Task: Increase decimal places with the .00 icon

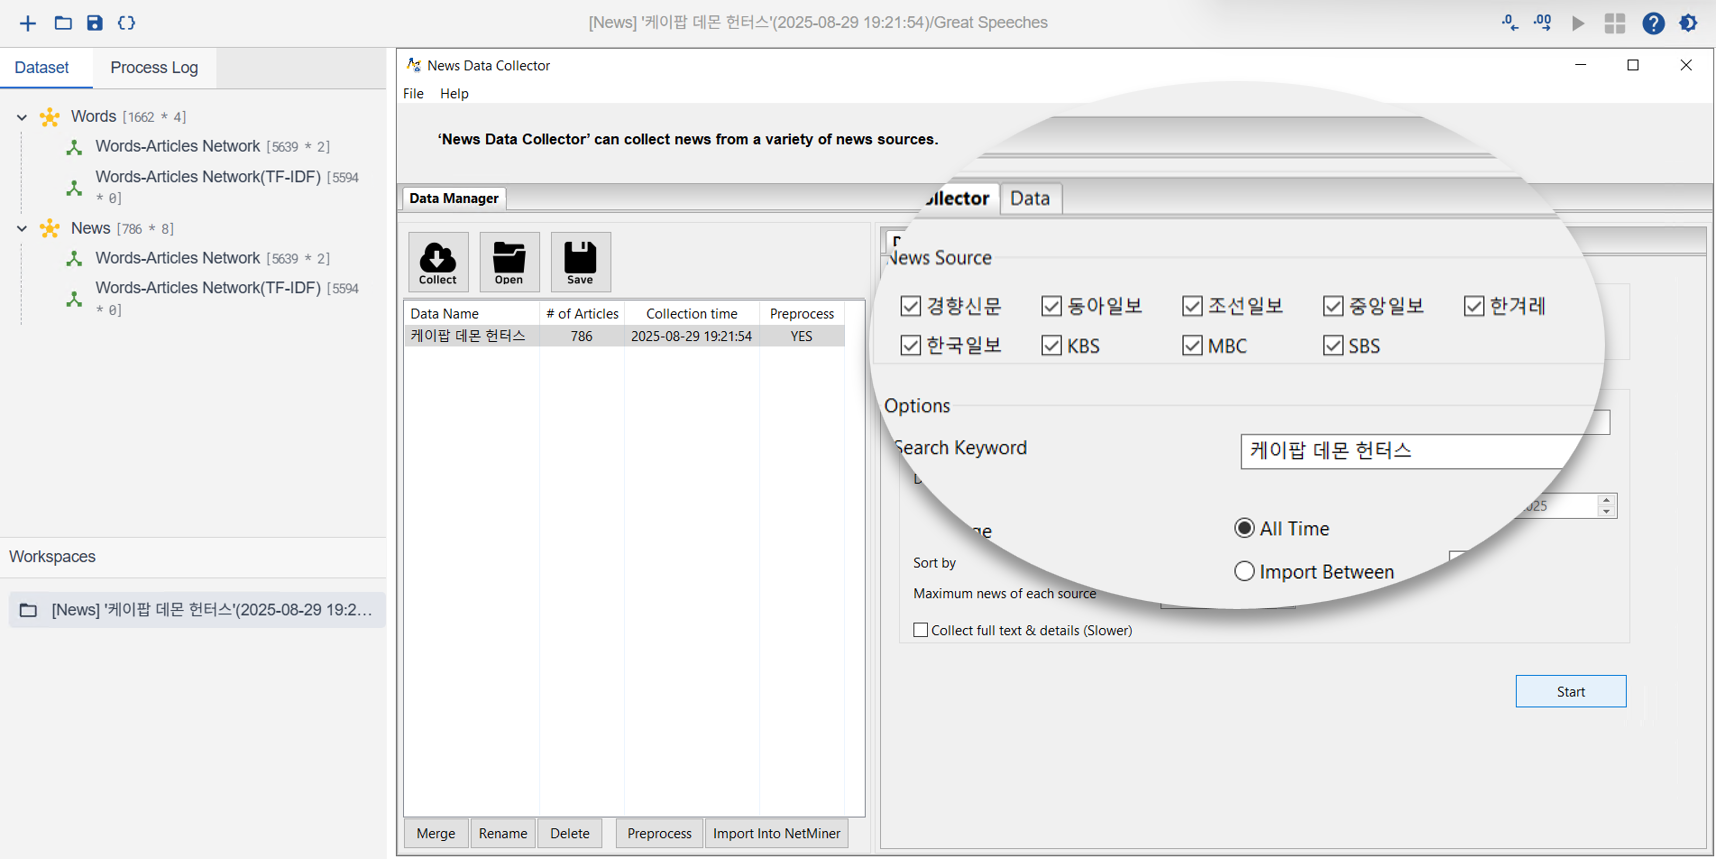Action: (1543, 22)
